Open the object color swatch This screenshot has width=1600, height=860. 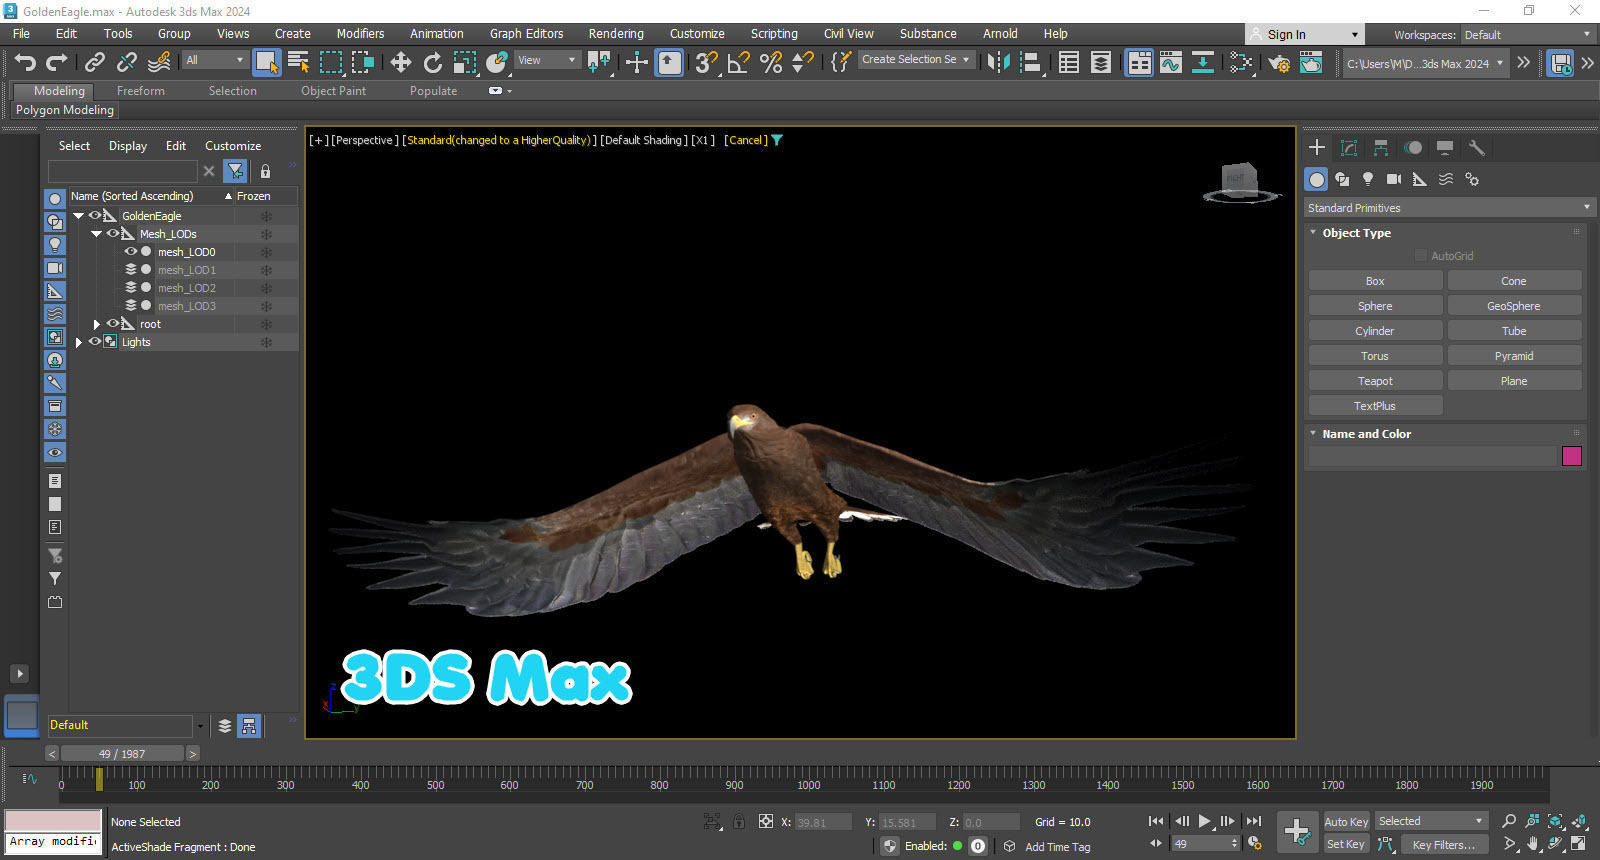1572,456
